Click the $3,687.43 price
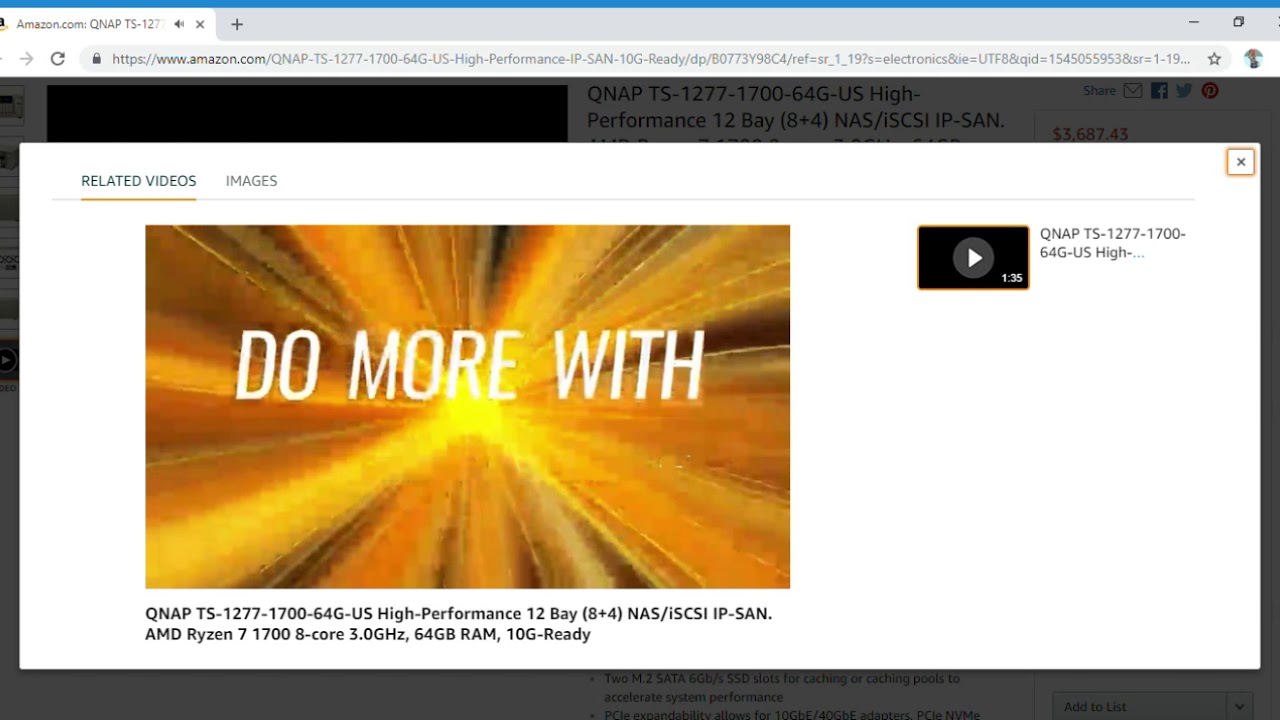Image resolution: width=1280 pixels, height=720 pixels. tap(1090, 134)
